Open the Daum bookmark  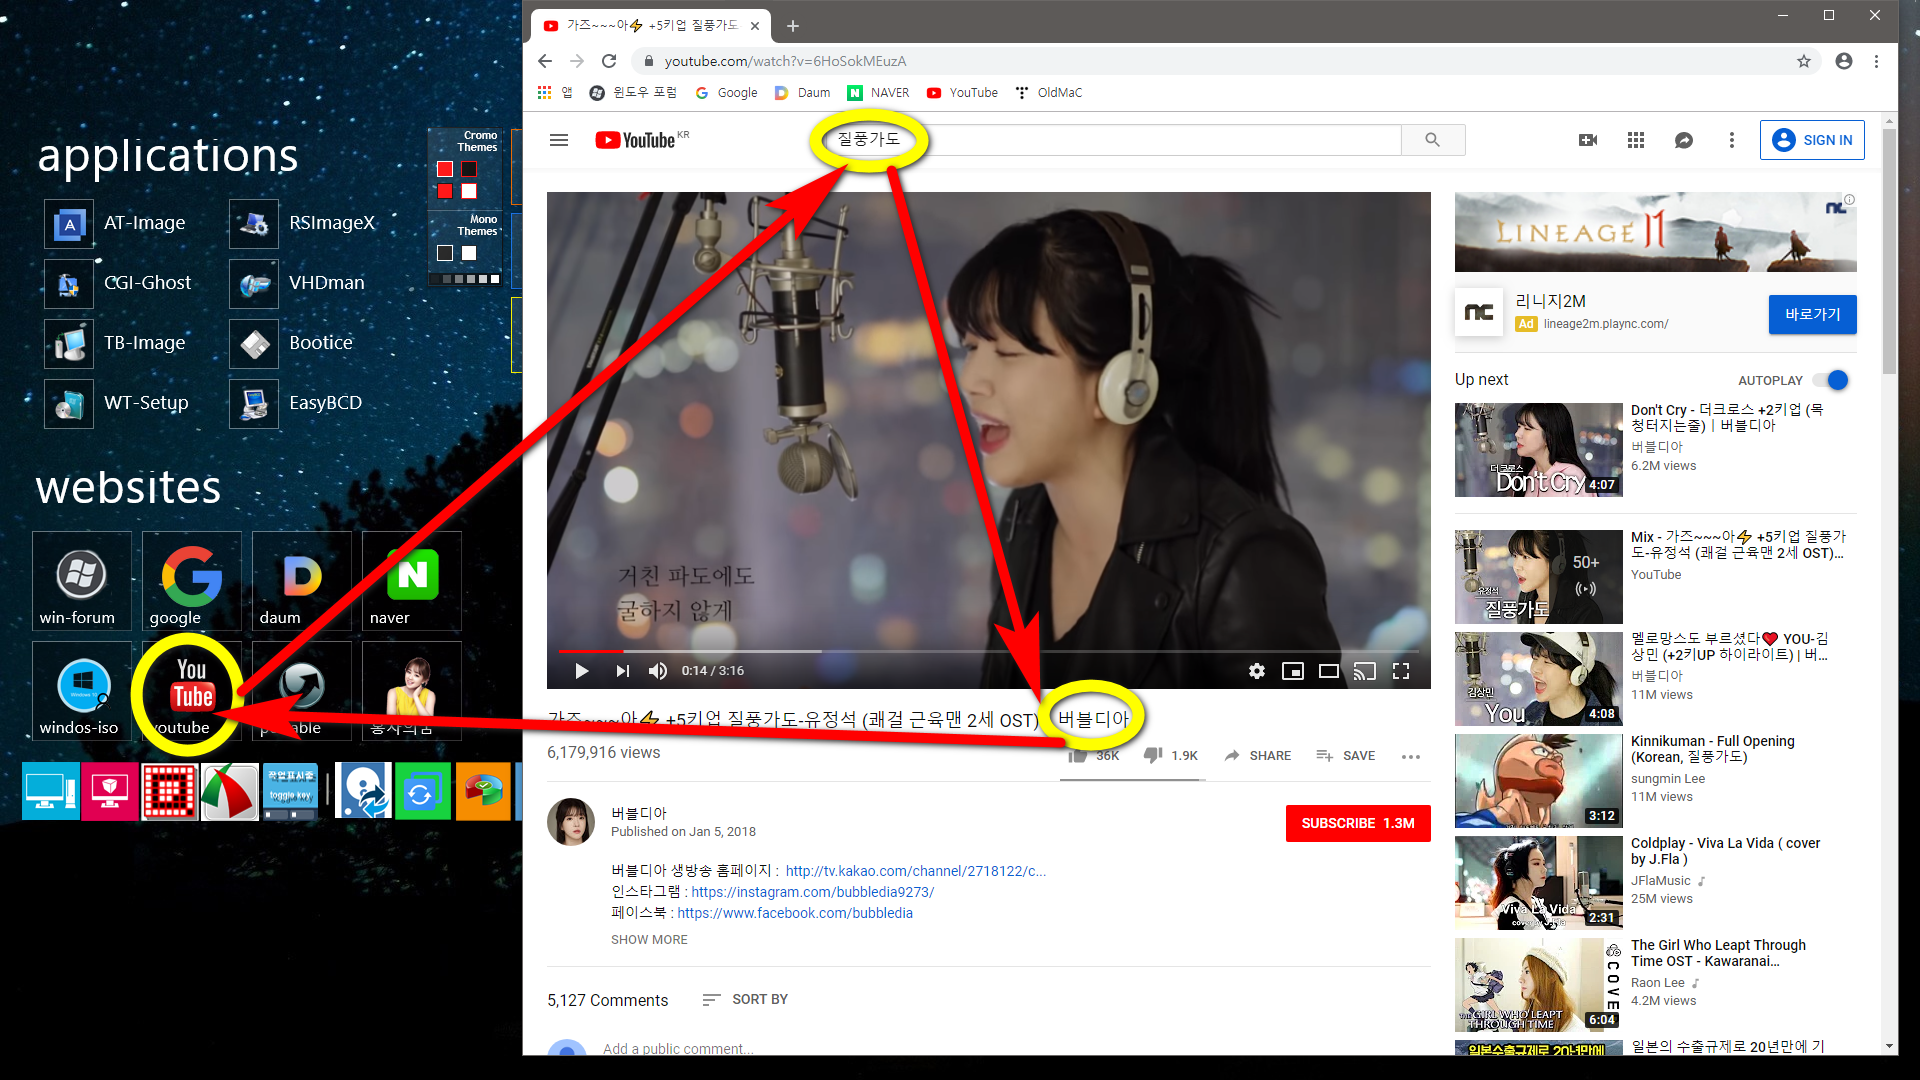coord(803,93)
